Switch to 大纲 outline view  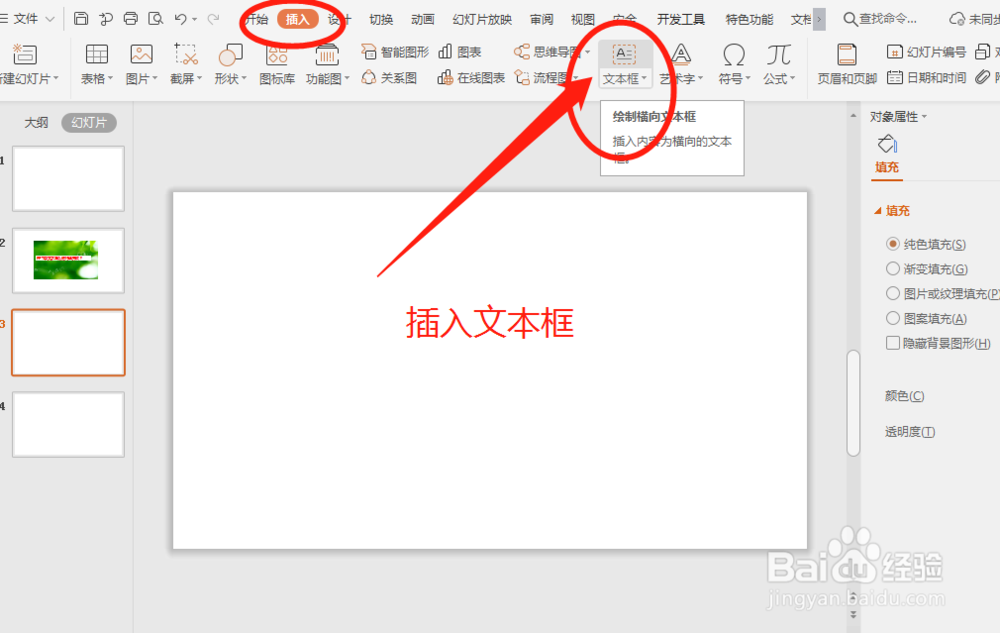click(36, 122)
